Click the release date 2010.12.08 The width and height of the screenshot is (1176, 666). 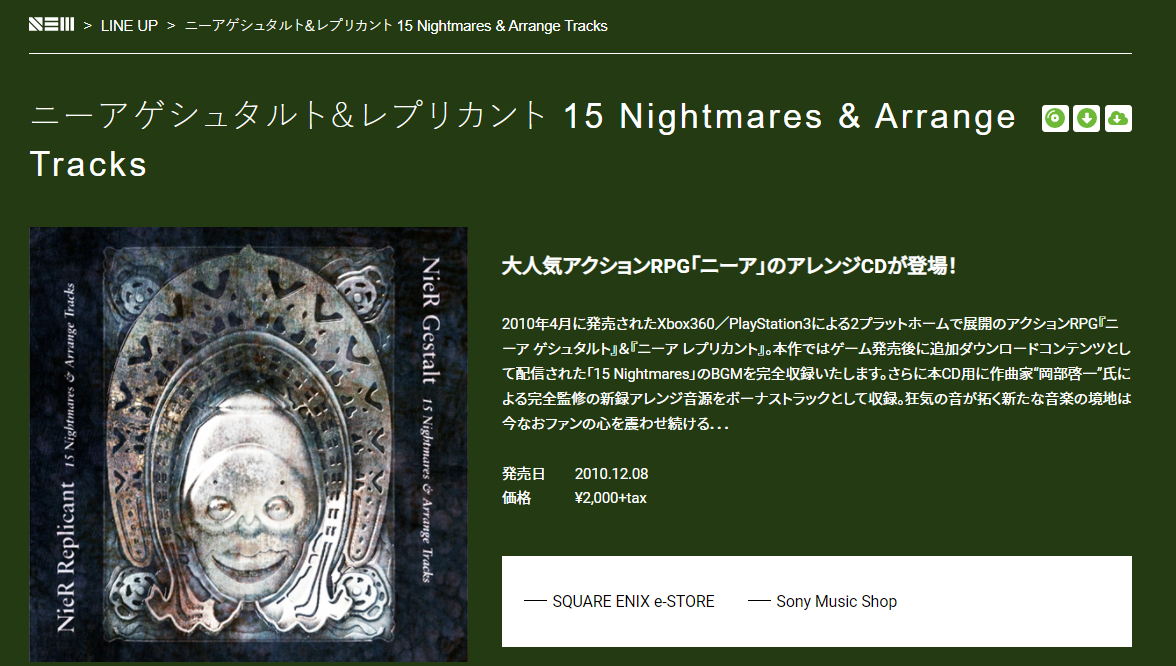click(x=611, y=474)
